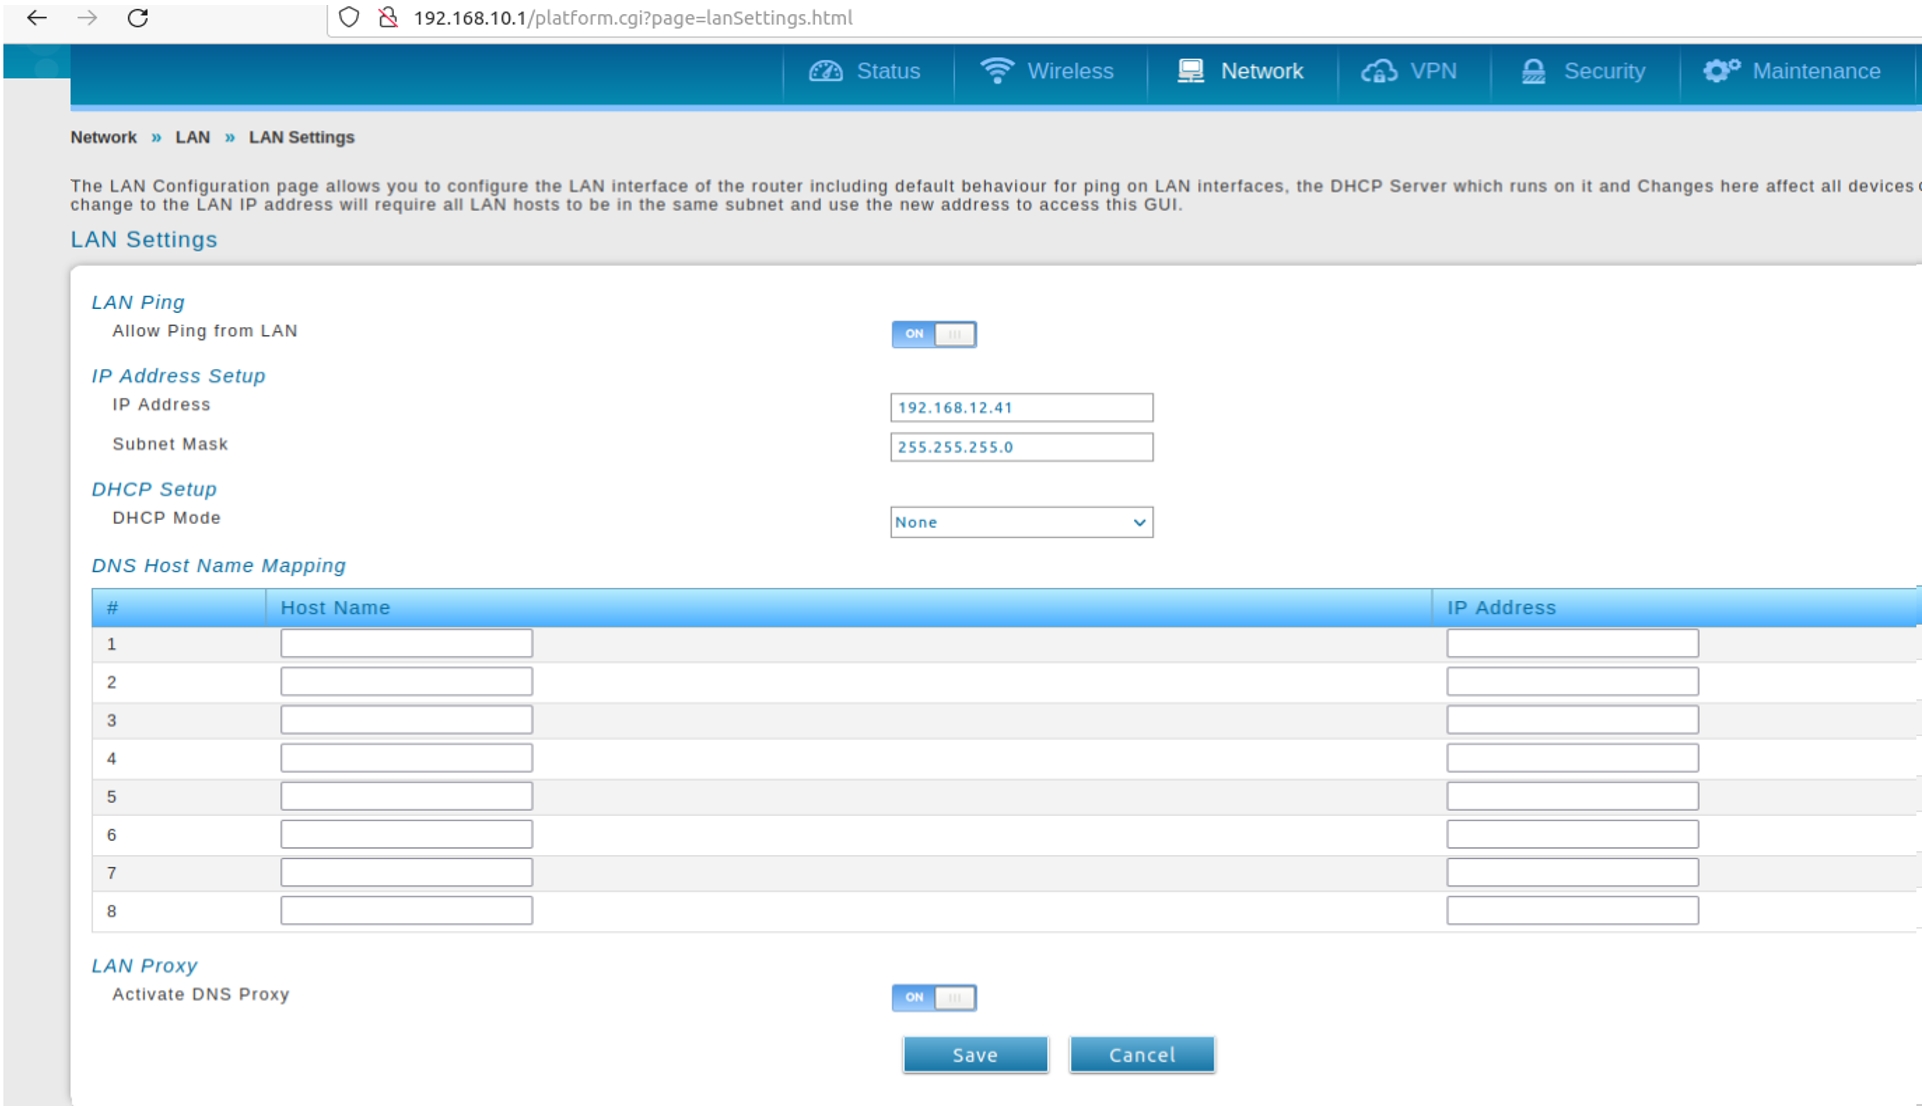This screenshot has height=1106, width=1922.
Task: Click the browser back arrow
Action: (37, 18)
